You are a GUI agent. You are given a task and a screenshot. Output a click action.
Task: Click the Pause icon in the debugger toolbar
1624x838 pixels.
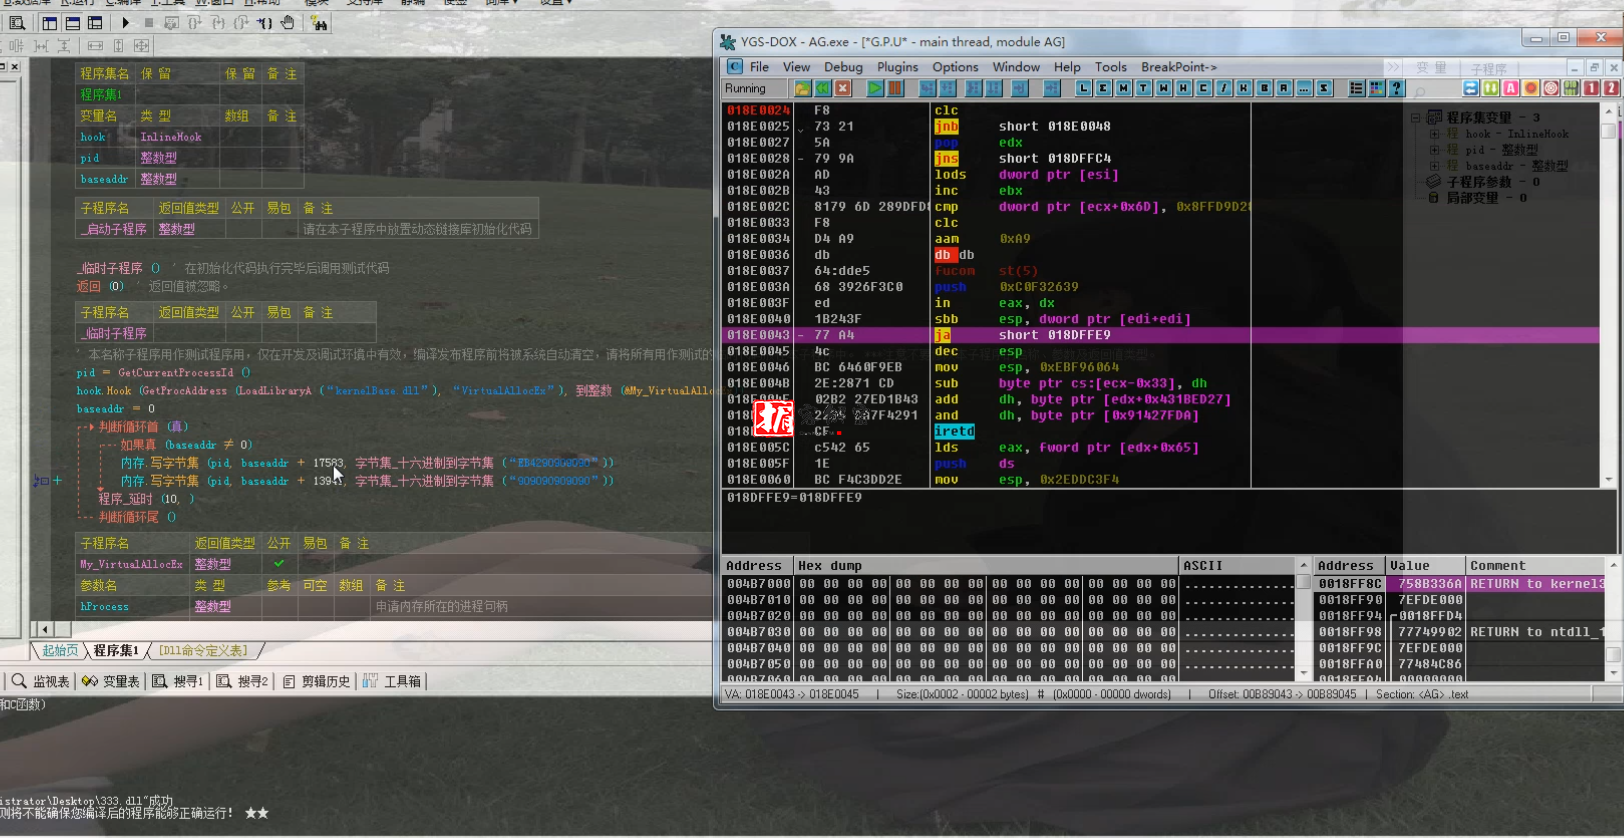coord(895,88)
